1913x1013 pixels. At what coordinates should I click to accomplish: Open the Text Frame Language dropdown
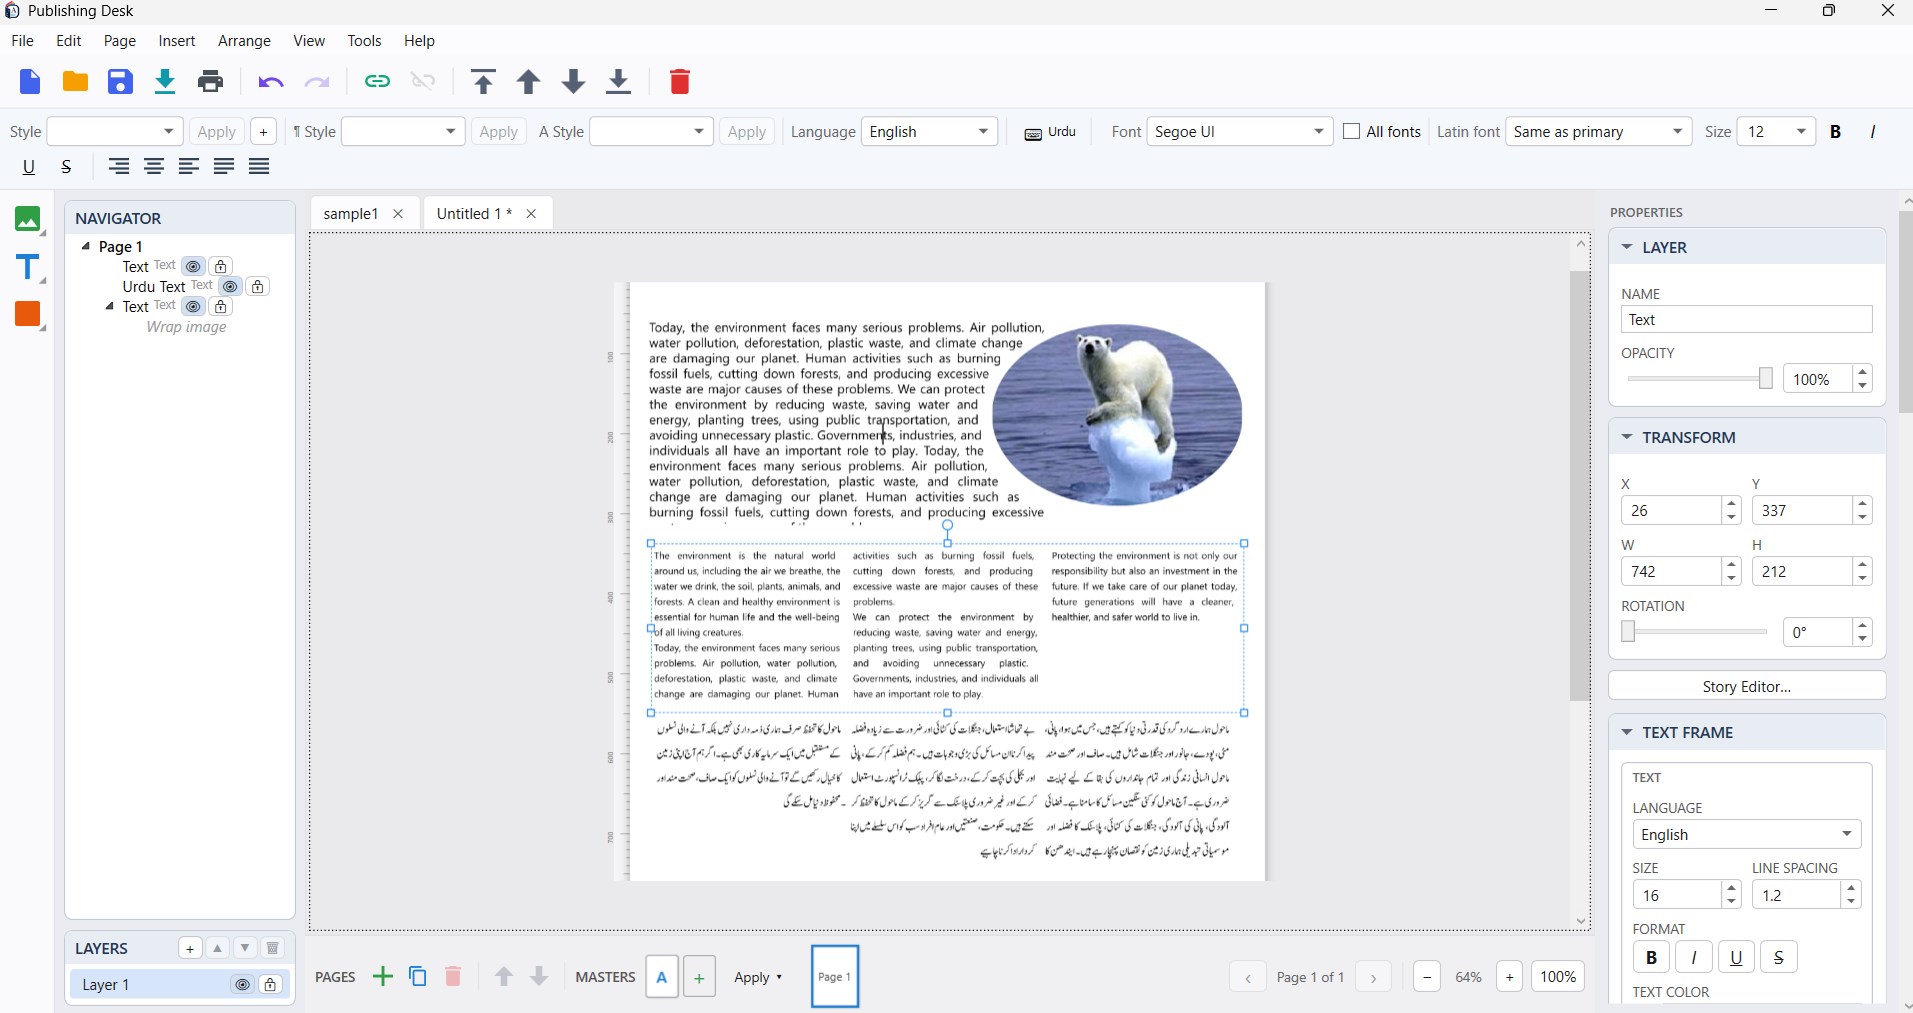(1746, 835)
